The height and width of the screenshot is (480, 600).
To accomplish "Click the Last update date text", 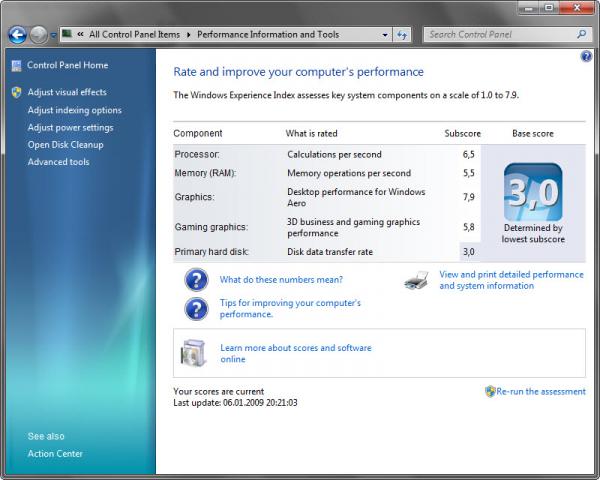I will pyautogui.click(x=235, y=403).
